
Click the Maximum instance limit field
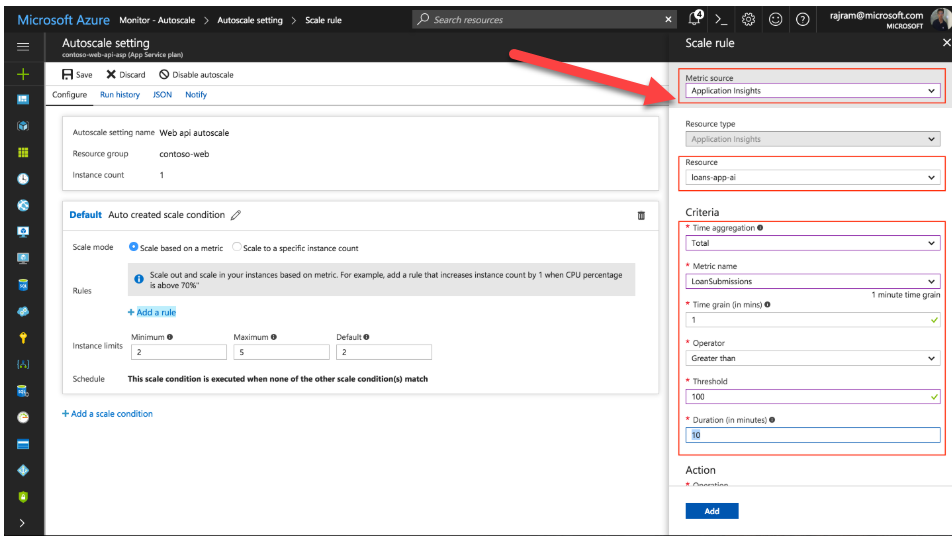pos(281,352)
